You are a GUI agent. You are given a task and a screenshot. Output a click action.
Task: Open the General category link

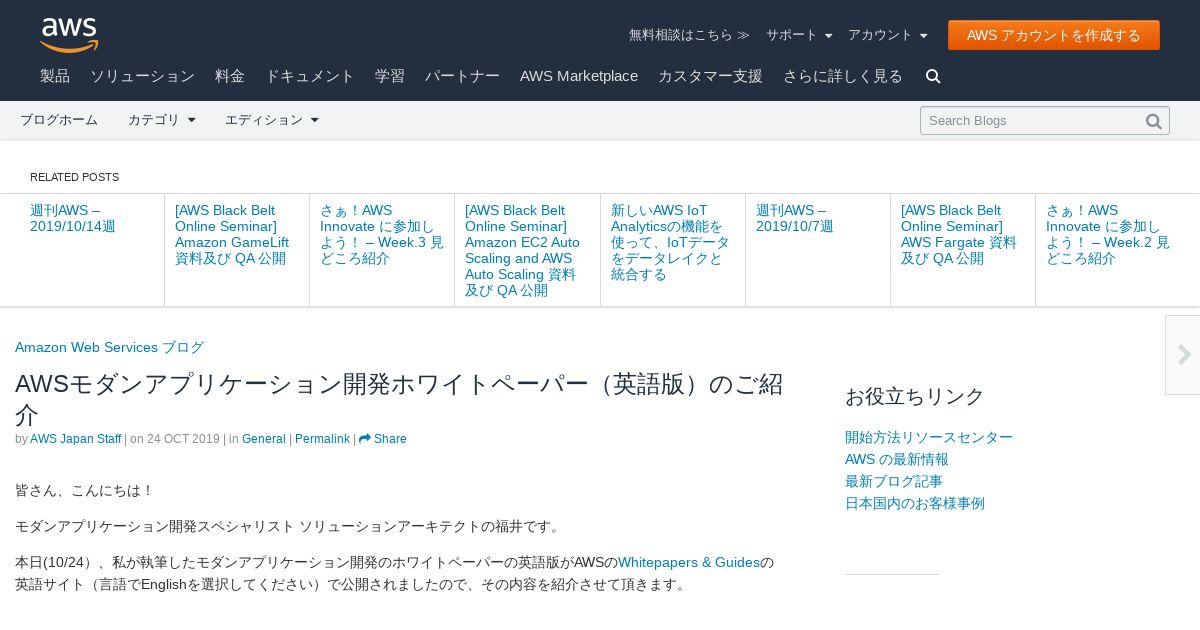pos(264,439)
